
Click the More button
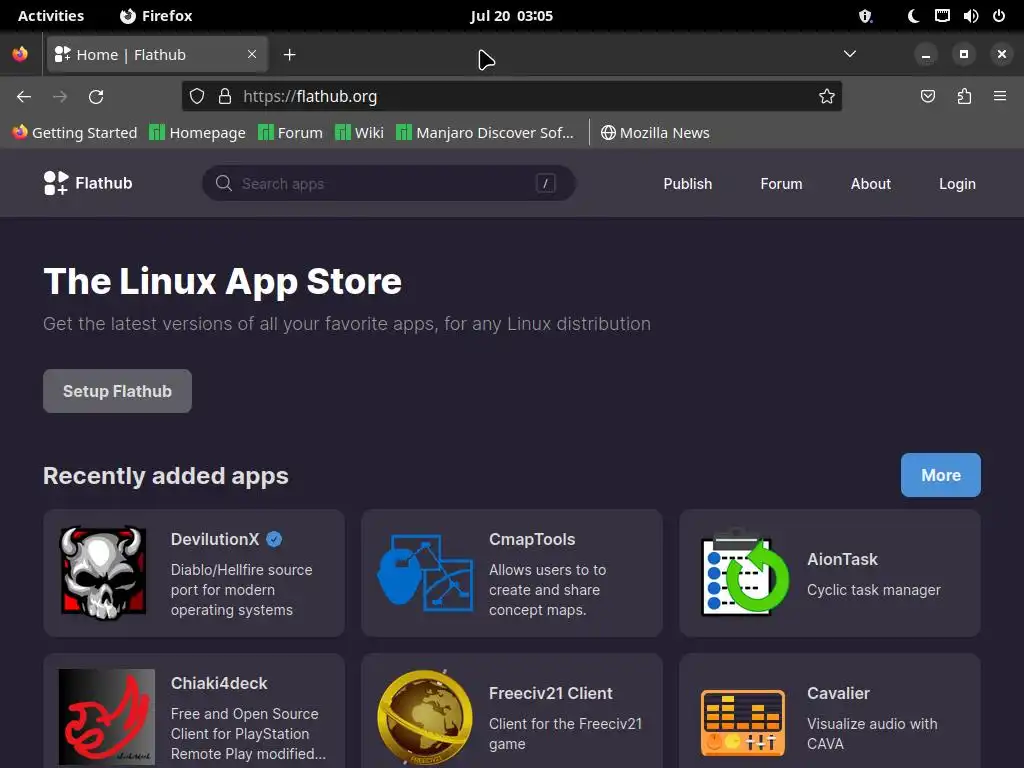[x=940, y=475]
